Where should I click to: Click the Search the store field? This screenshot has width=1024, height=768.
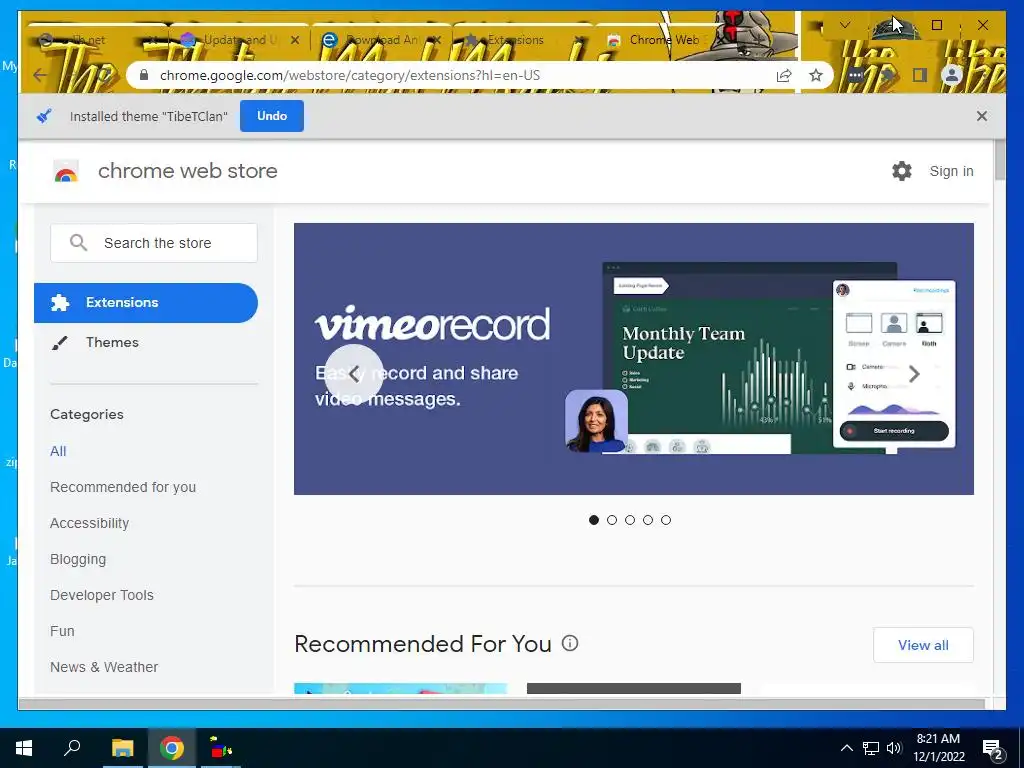154,243
